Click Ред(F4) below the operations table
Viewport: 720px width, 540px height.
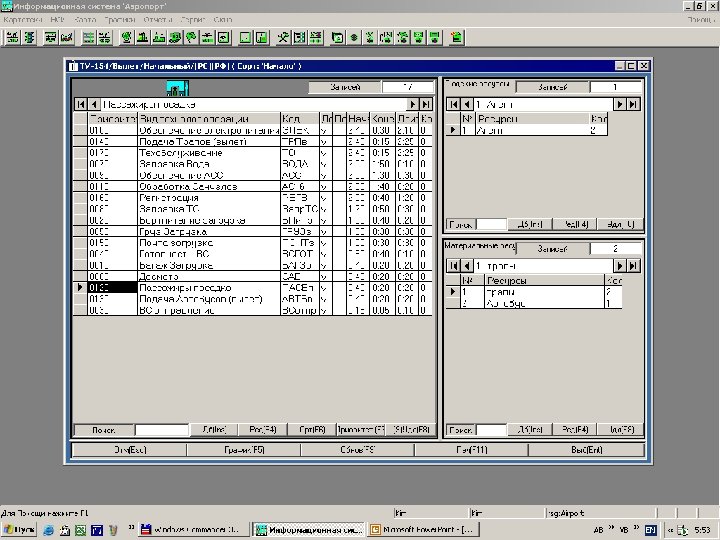263,430
